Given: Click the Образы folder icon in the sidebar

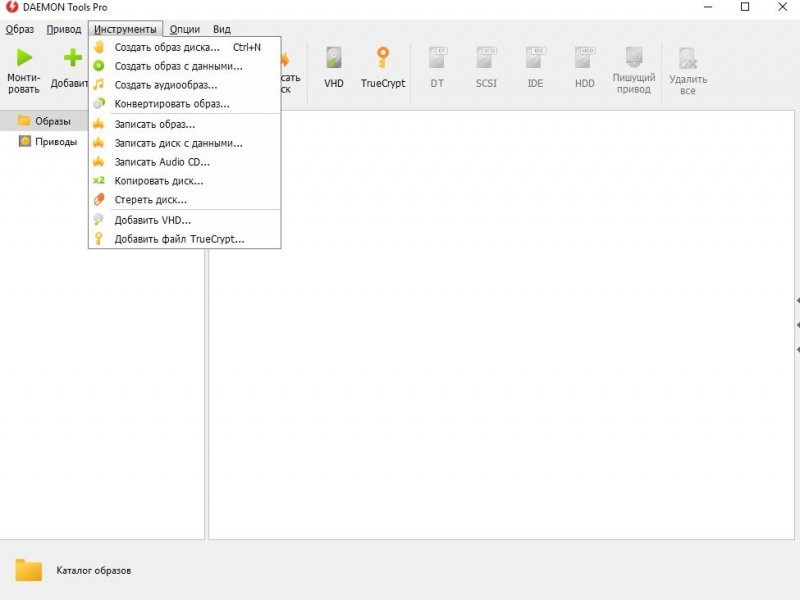Looking at the screenshot, I should (24, 120).
